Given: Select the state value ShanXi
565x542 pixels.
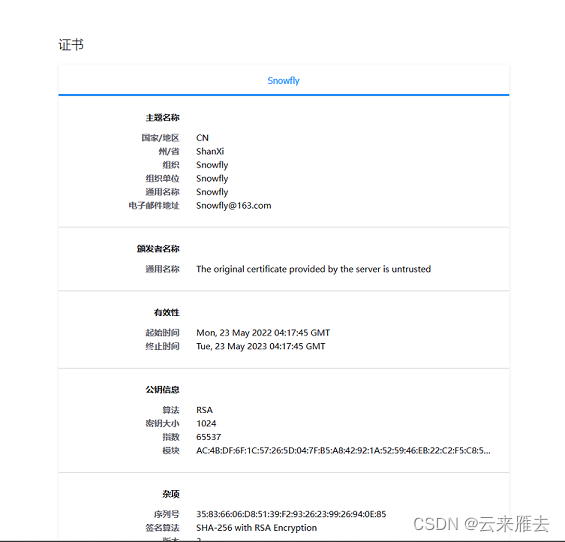Looking at the screenshot, I should [210, 151].
